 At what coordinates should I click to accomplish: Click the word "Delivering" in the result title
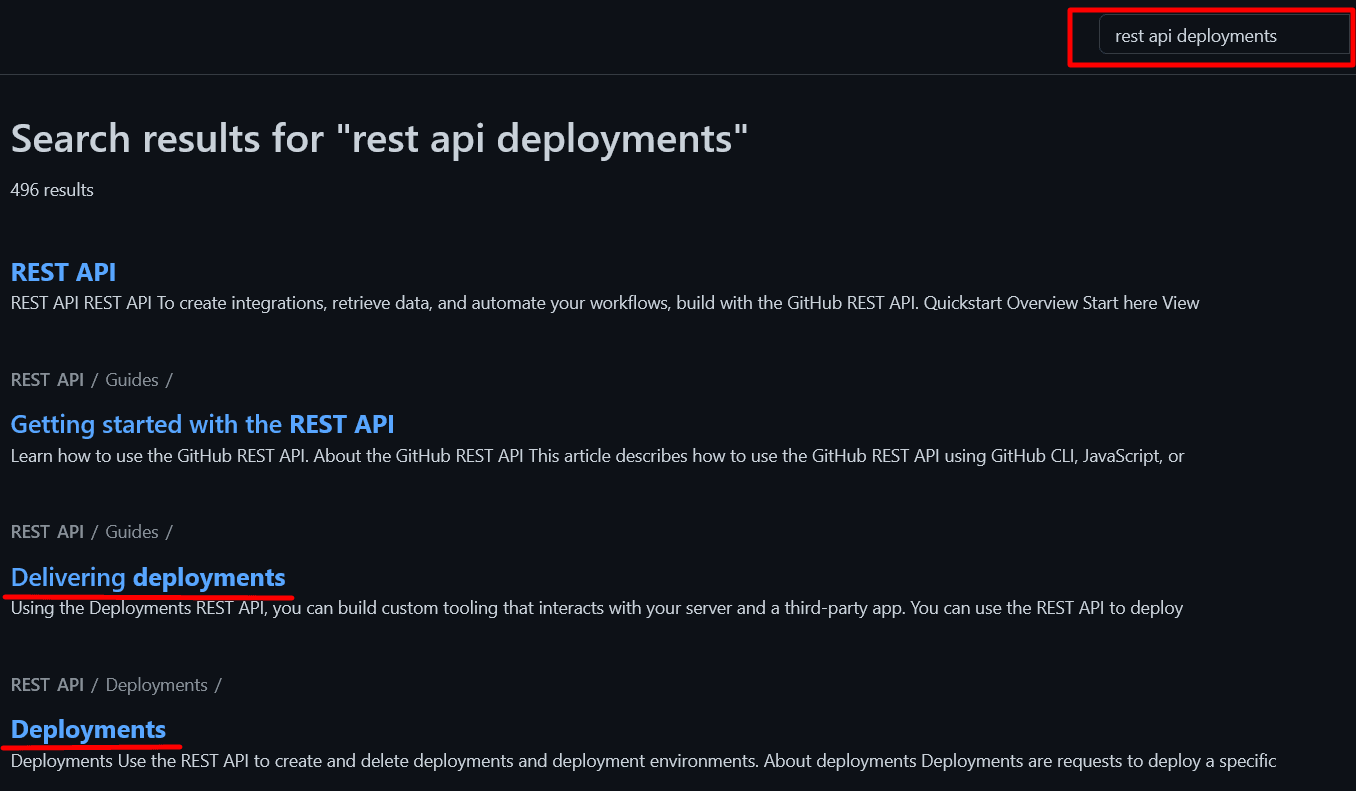tap(68, 577)
